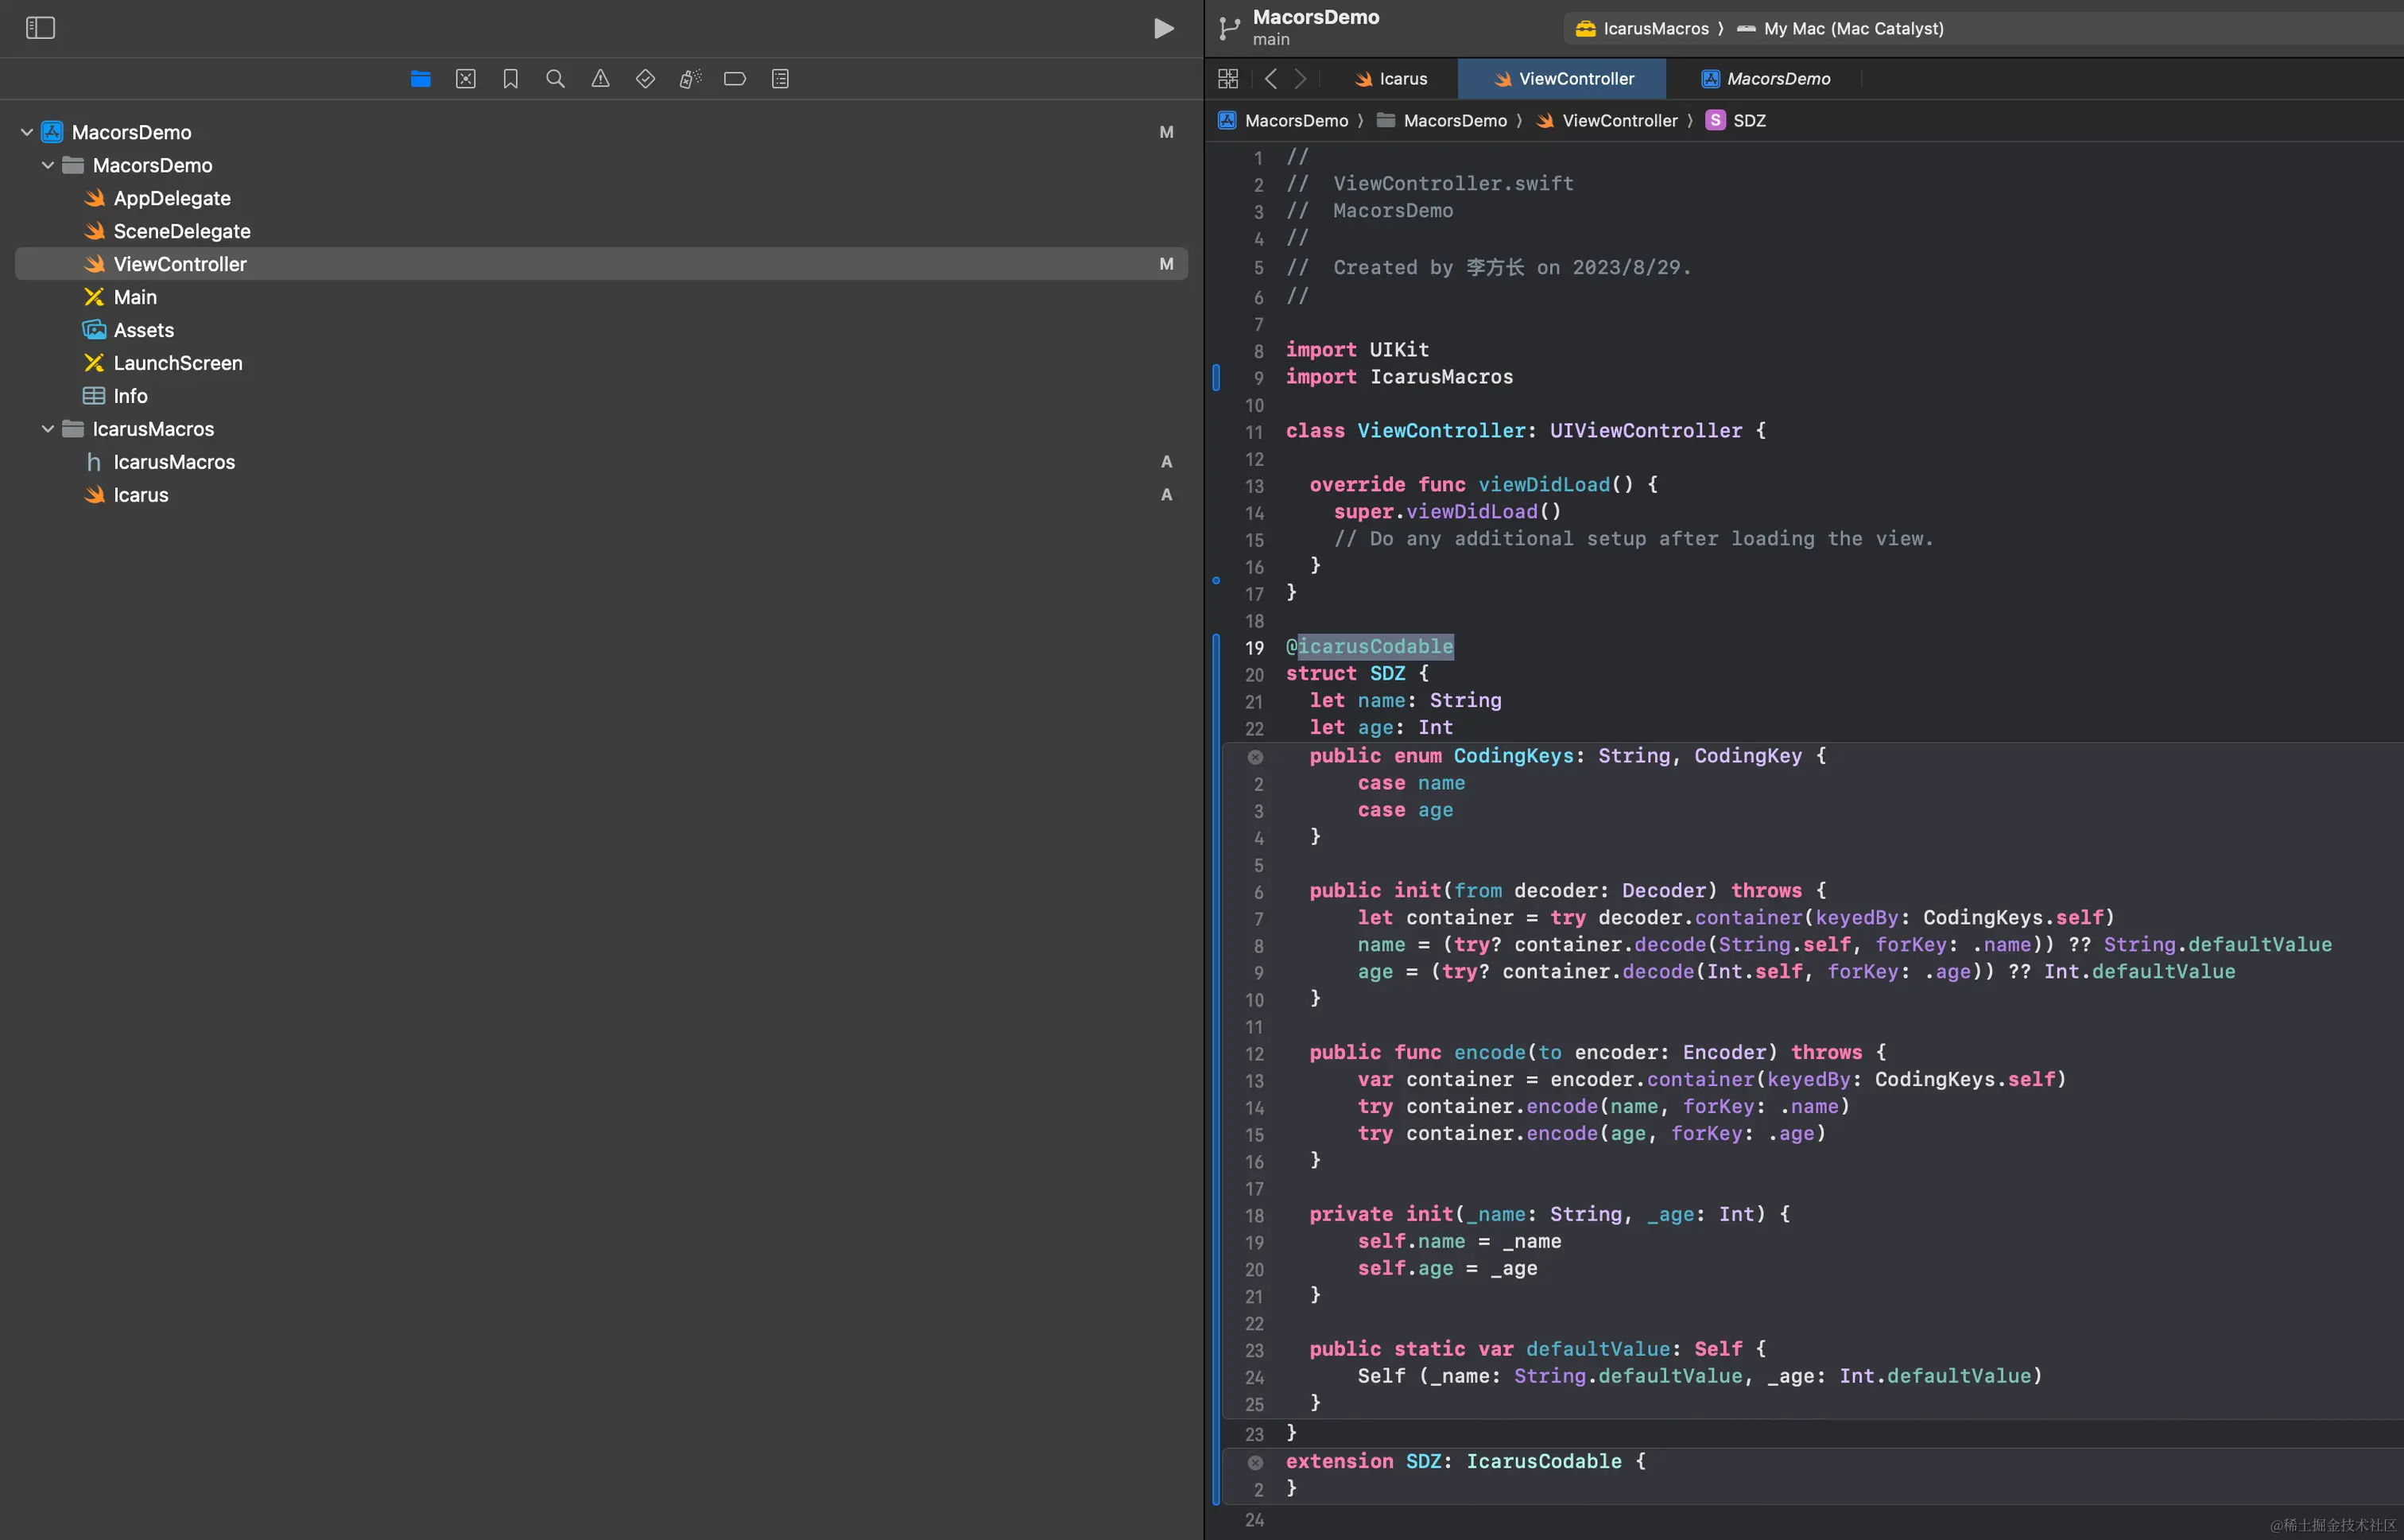Open the related items grid menu
Image resolution: width=2404 pixels, height=1540 pixels.
1228,79
